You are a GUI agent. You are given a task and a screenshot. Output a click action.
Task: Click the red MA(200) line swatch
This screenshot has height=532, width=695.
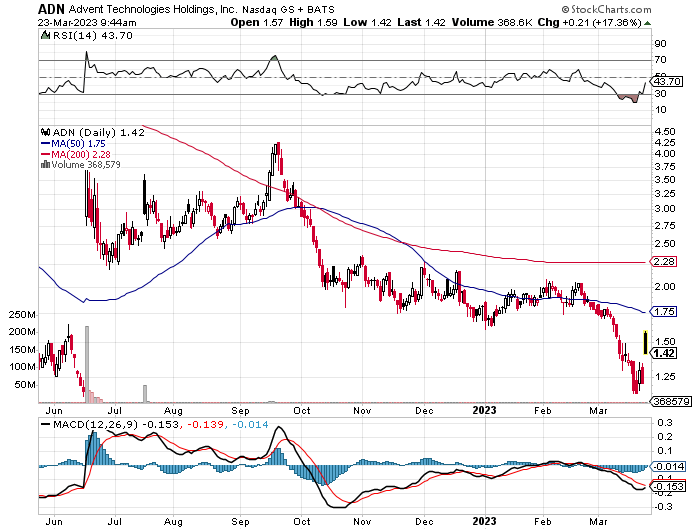46,154
